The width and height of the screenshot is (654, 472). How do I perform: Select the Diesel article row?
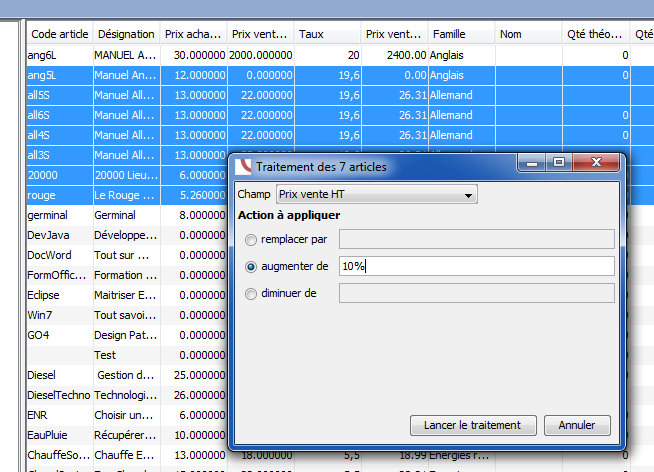(x=59, y=375)
